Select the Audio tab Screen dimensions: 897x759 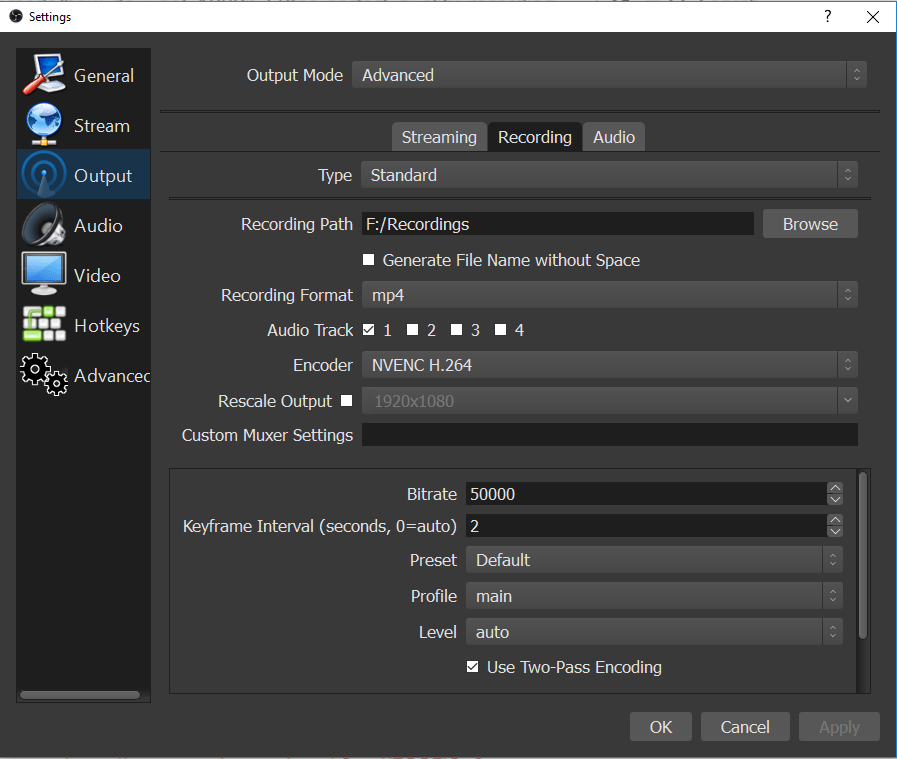pyautogui.click(x=613, y=136)
